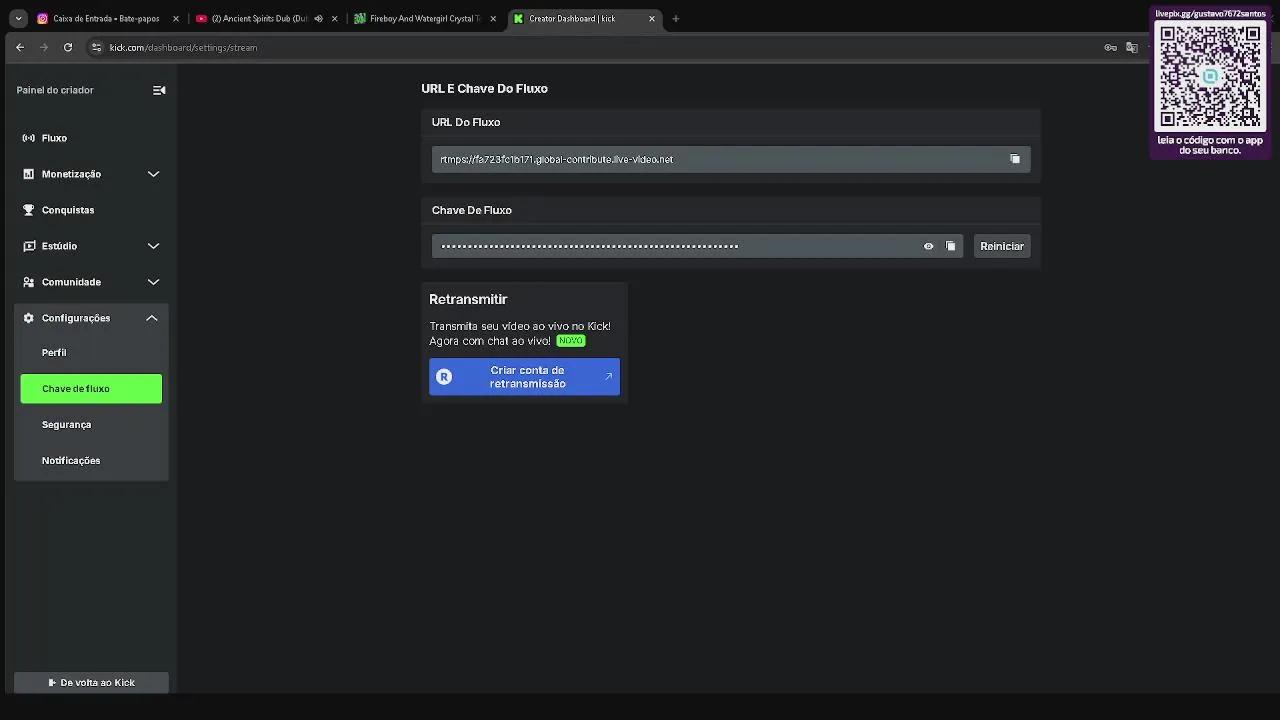The width and height of the screenshot is (1280, 720).
Task: Click the Configurações gear icon
Action: [28, 318]
